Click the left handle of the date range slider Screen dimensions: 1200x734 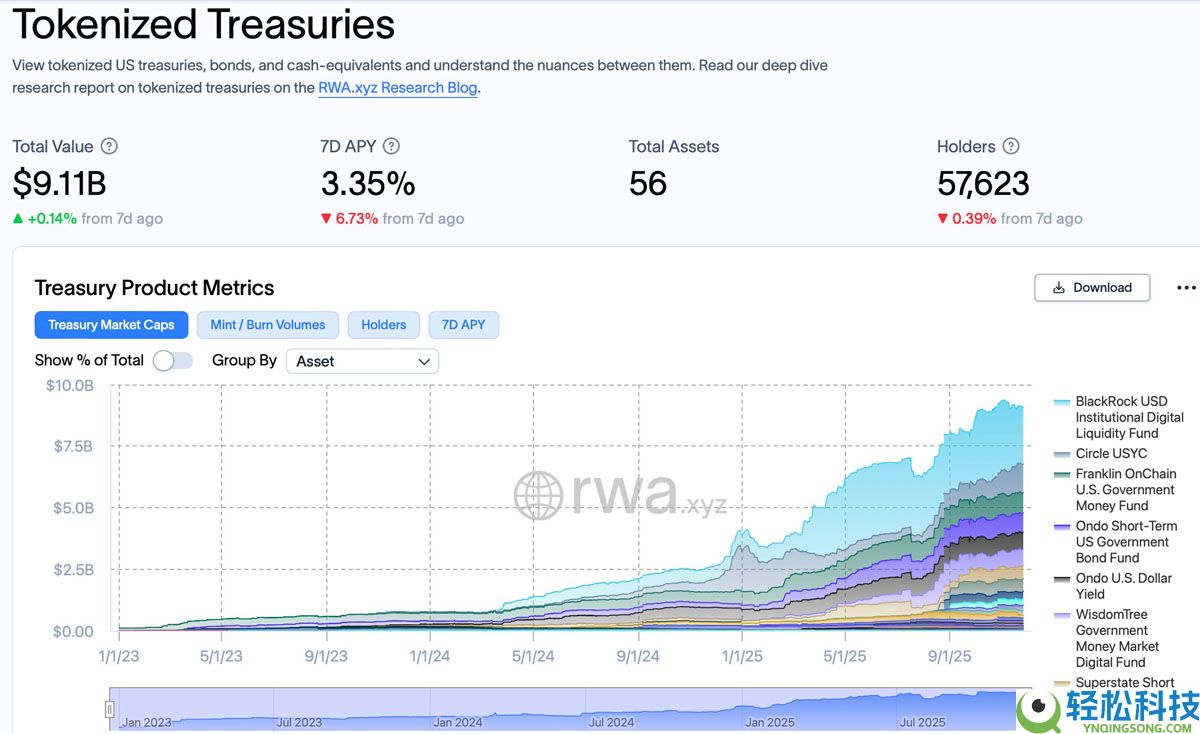coord(110,709)
